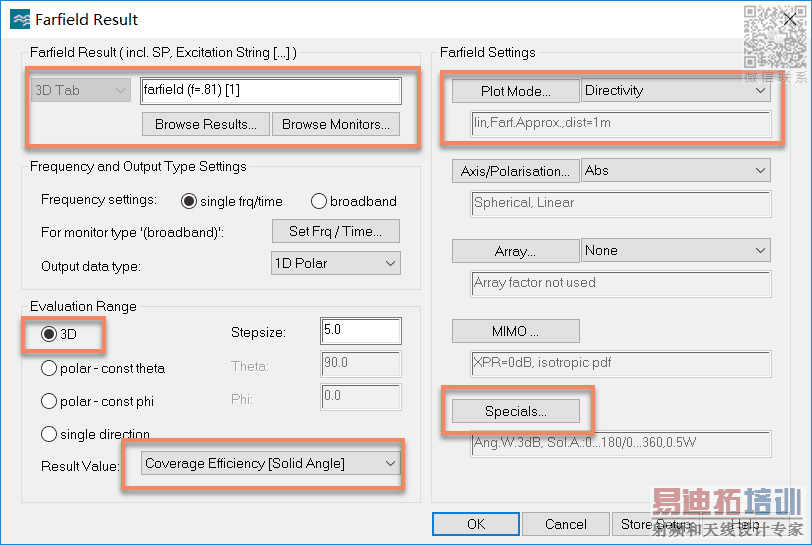Click the Array button
Viewport: 812px width, 545px height.
(x=515, y=251)
